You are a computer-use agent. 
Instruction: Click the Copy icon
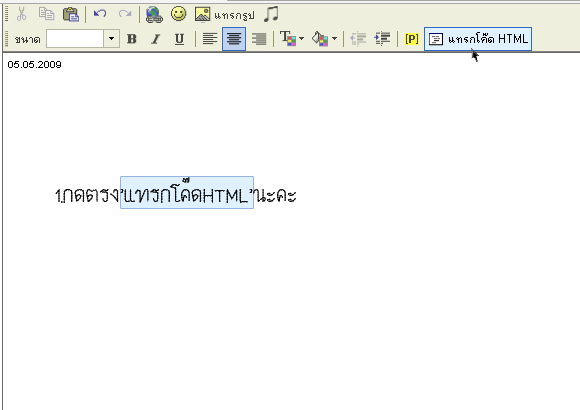[47, 14]
